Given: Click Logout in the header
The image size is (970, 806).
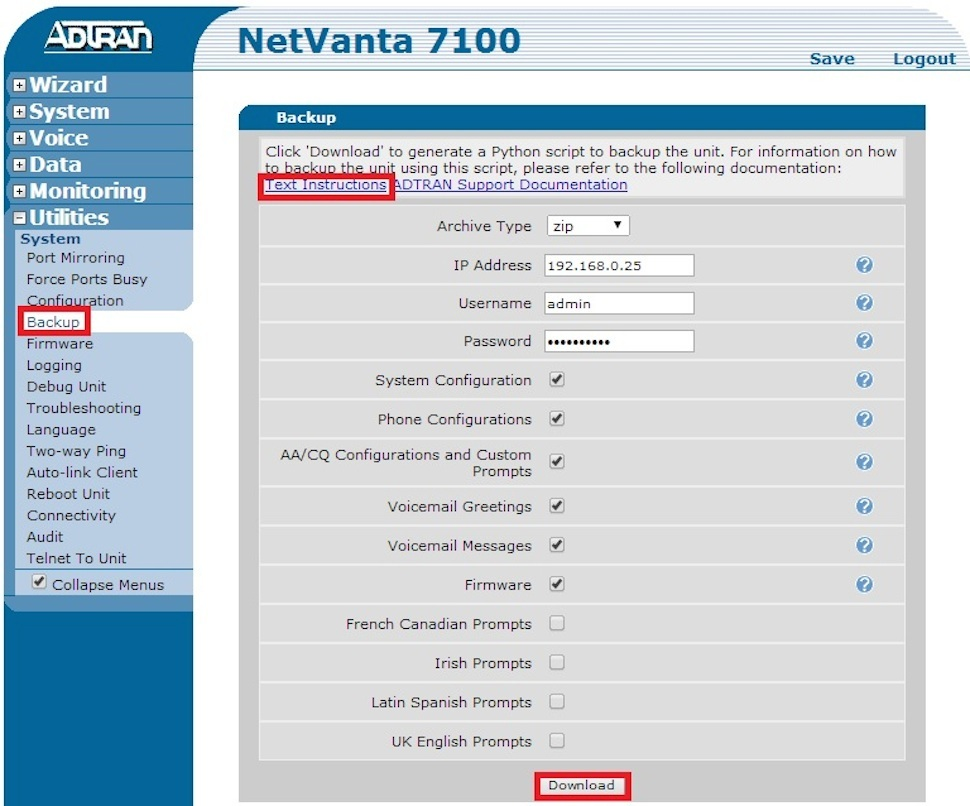Looking at the screenshot, I should coord(924,59).
